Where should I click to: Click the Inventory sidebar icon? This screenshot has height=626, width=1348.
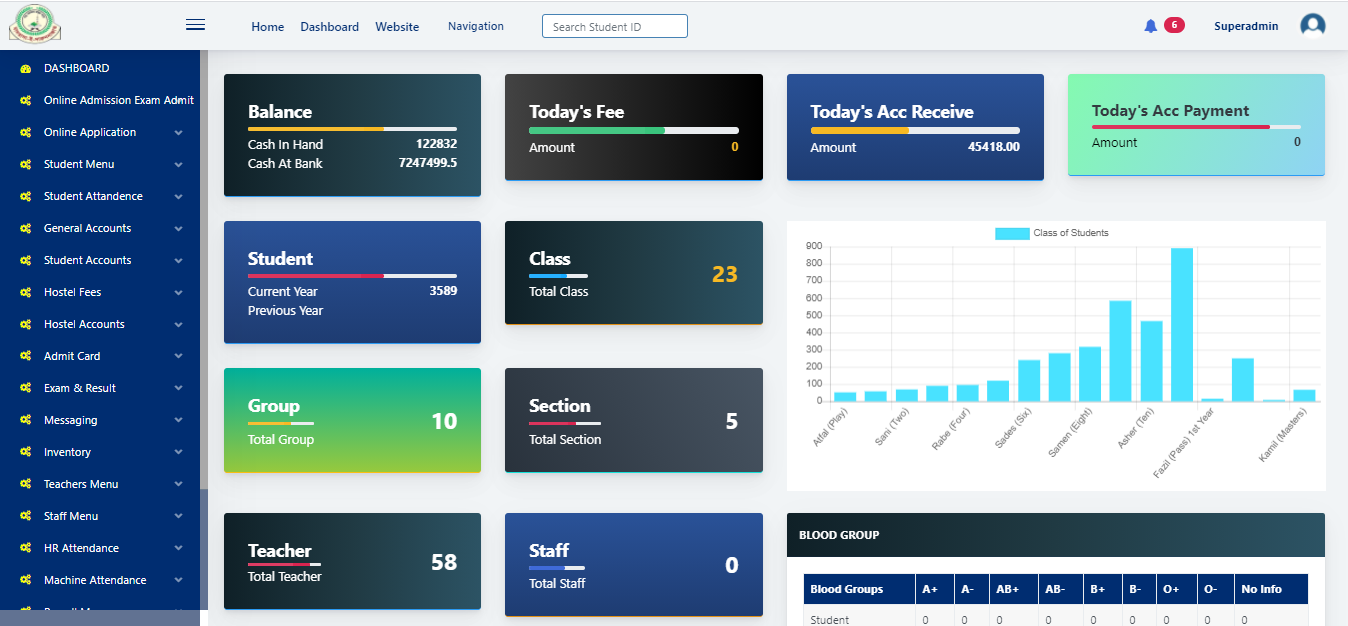coord(25,453)
